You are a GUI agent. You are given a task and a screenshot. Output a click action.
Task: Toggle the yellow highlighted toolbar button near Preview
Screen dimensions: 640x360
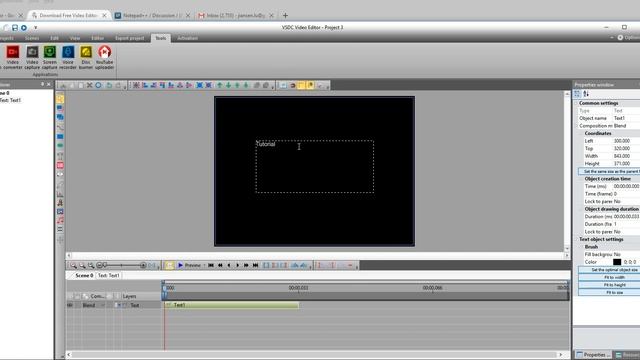click(x=169, y=265)
